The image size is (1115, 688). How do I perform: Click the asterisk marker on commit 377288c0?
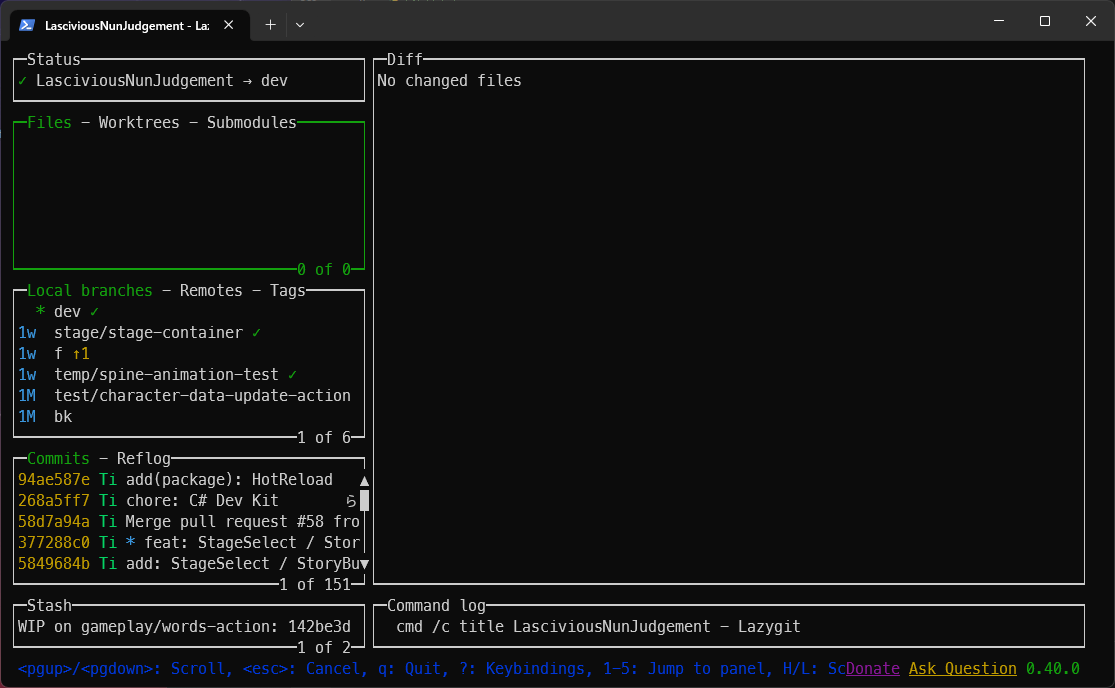tap(130, 542)
